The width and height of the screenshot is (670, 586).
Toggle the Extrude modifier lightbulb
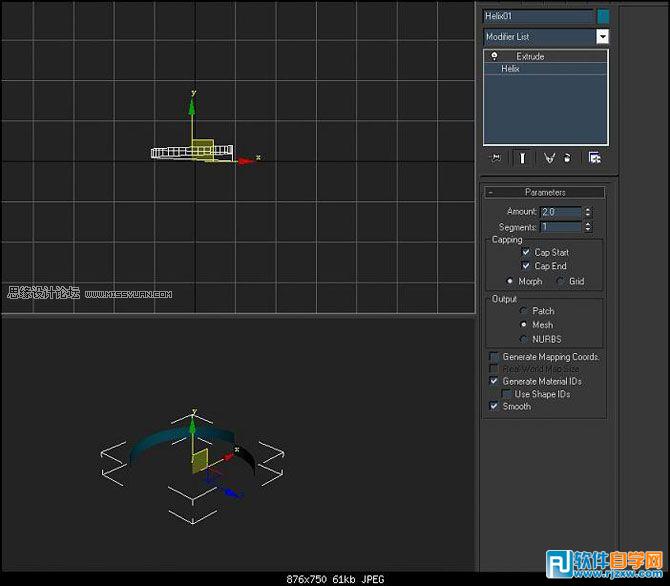click(x=494, y=56)
